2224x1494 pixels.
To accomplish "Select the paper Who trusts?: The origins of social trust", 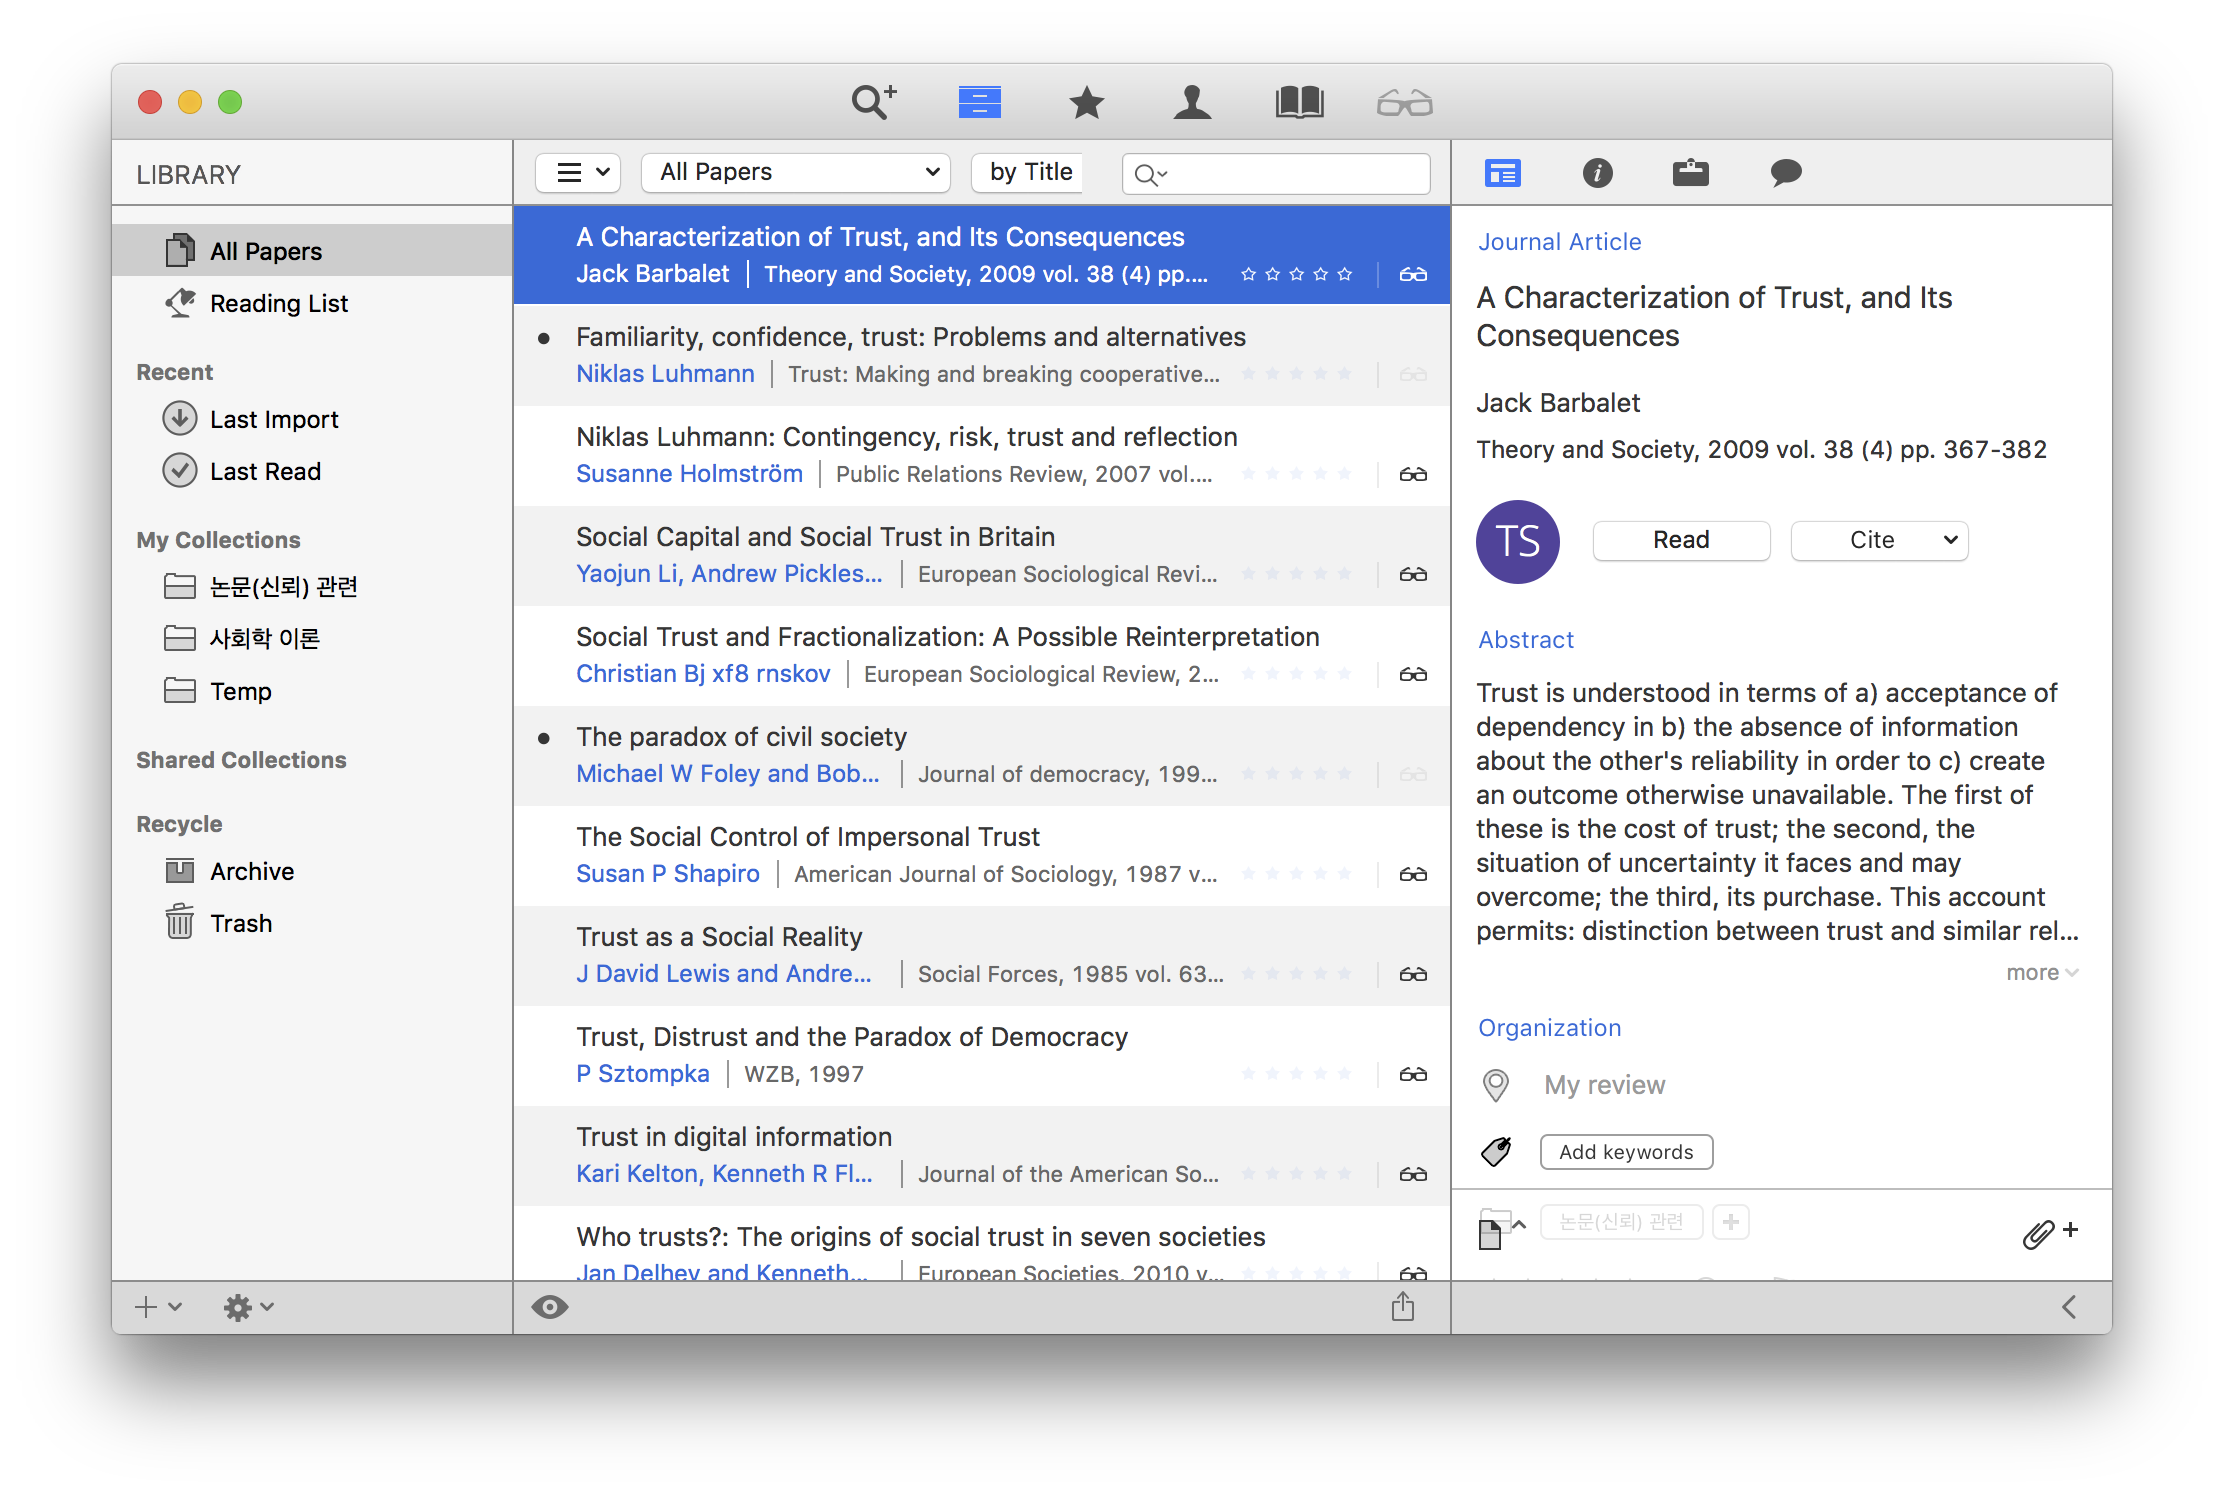I will pyautogui.click(x=982, y=1243).
